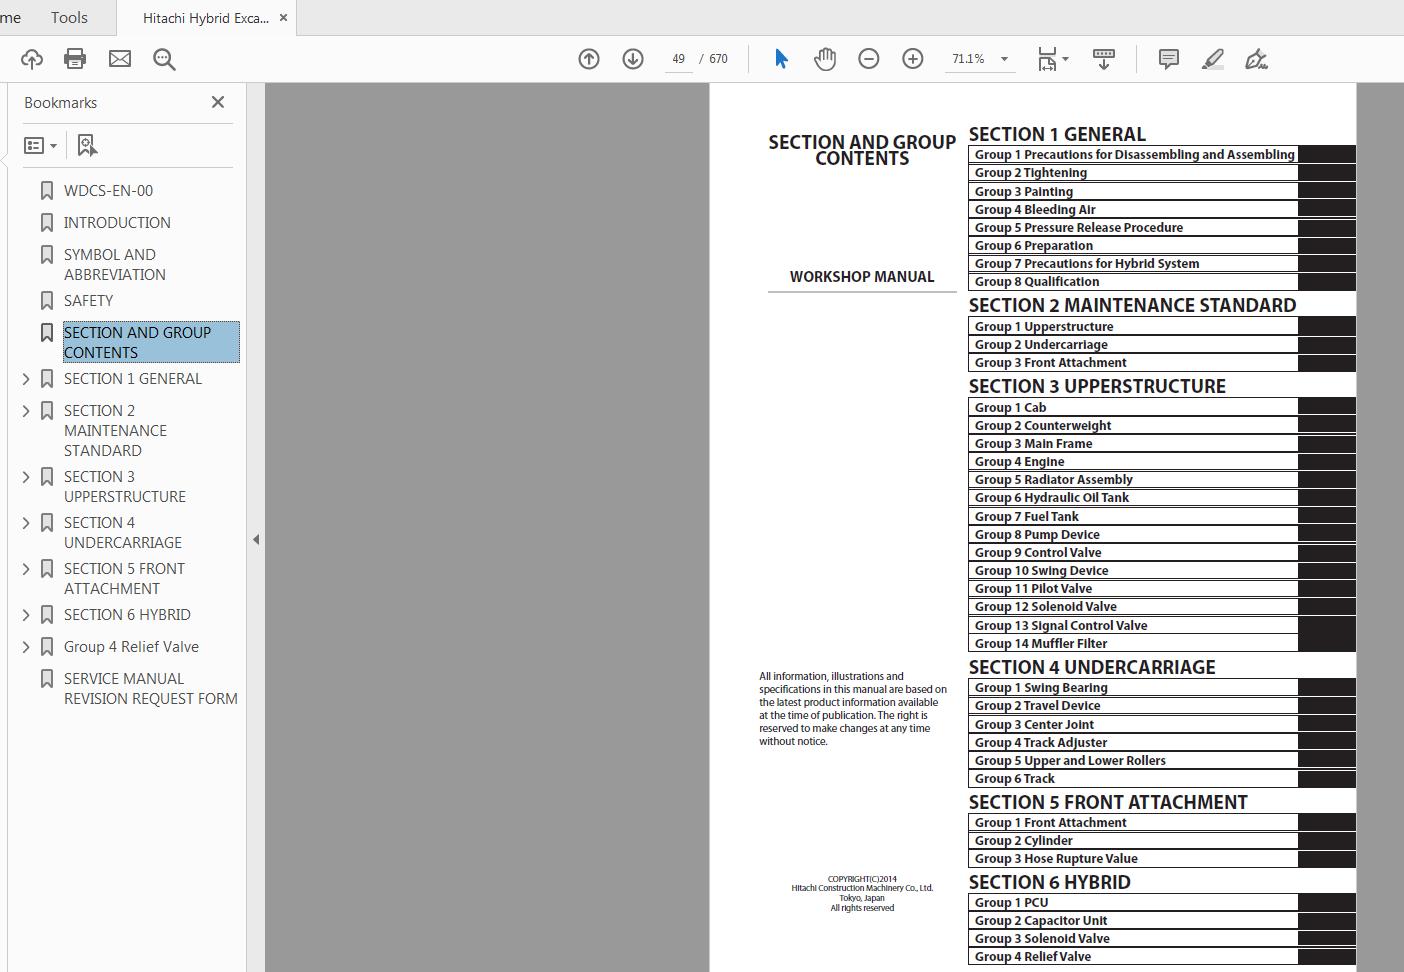Print the document with the printer icon
This screenshot has width=1404, height=972.
75,59
